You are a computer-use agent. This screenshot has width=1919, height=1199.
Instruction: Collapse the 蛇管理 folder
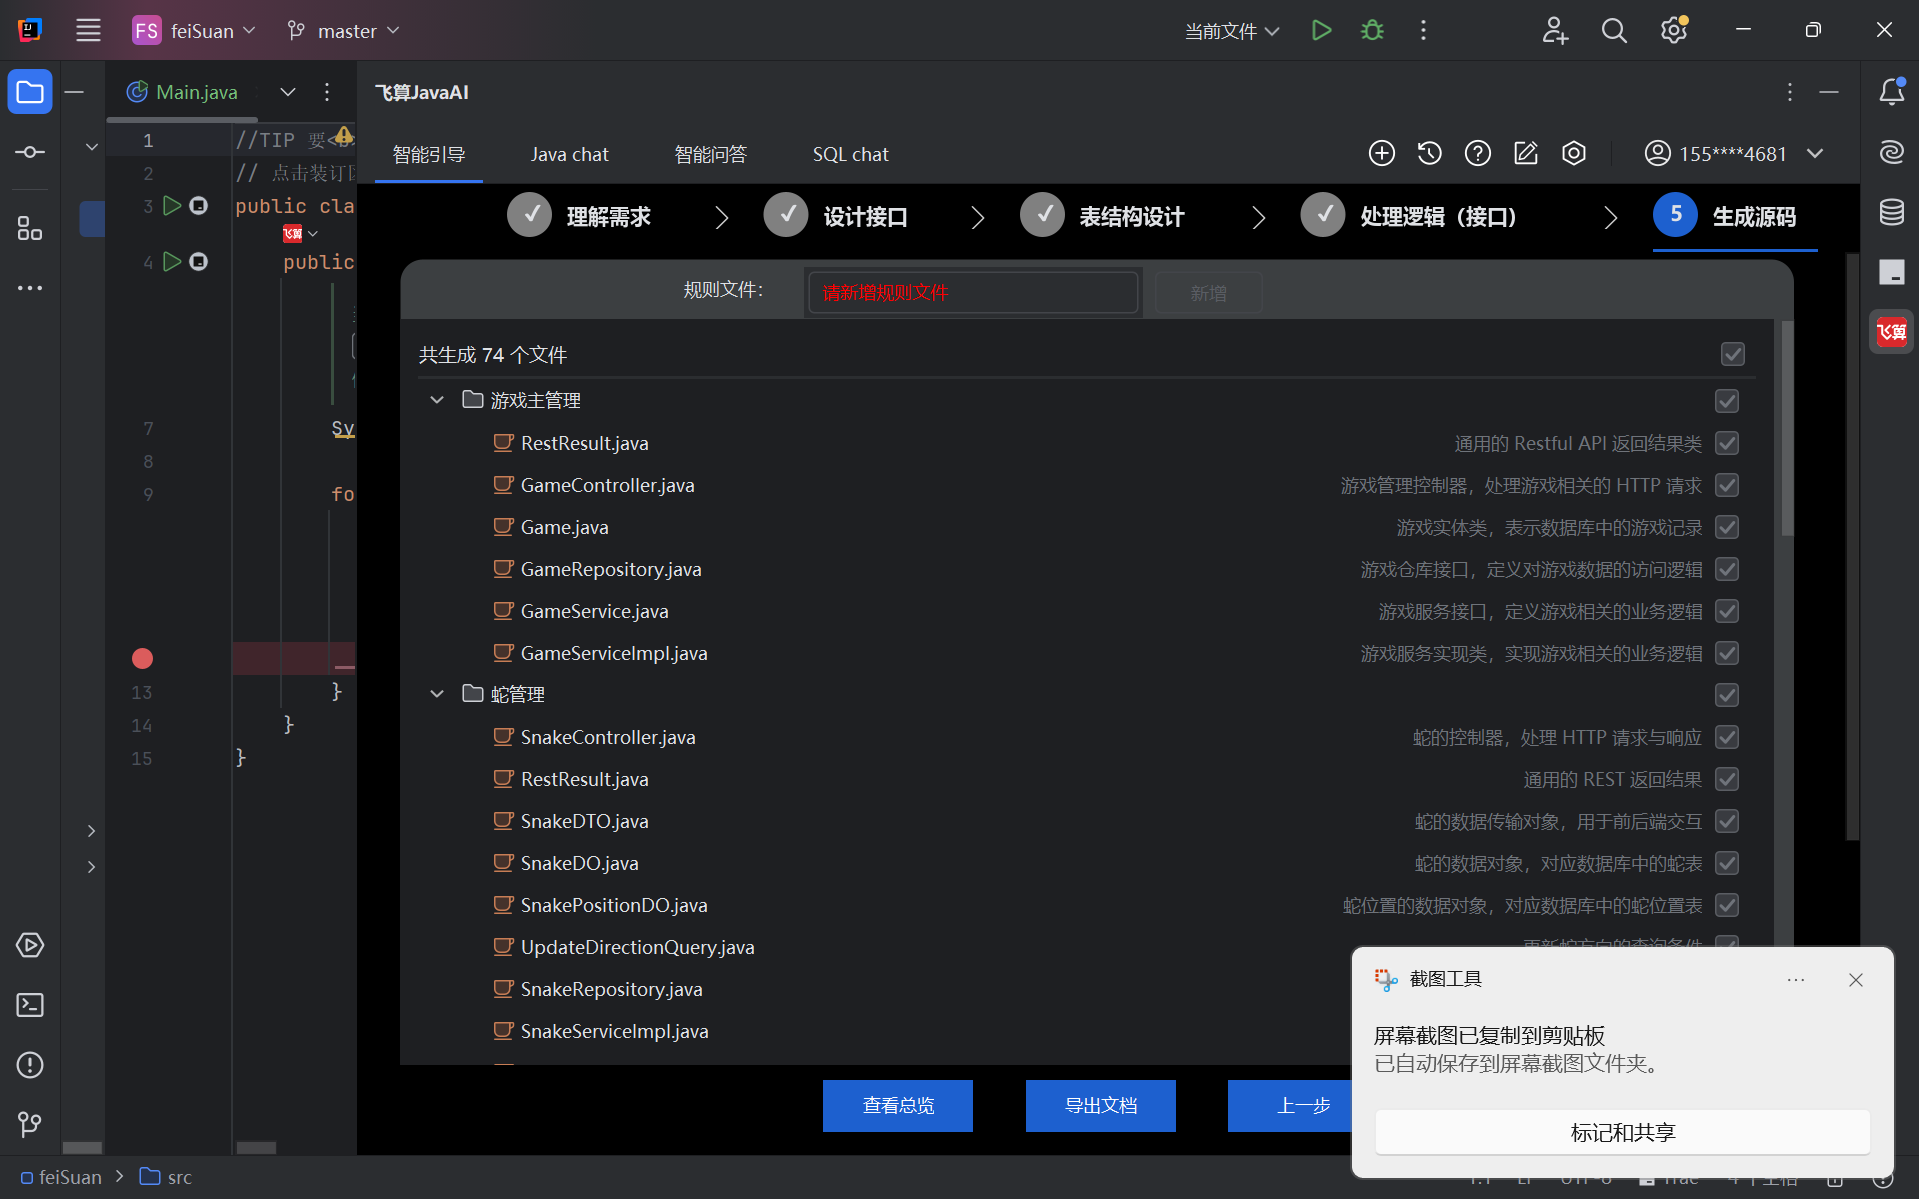click(437, 694)
